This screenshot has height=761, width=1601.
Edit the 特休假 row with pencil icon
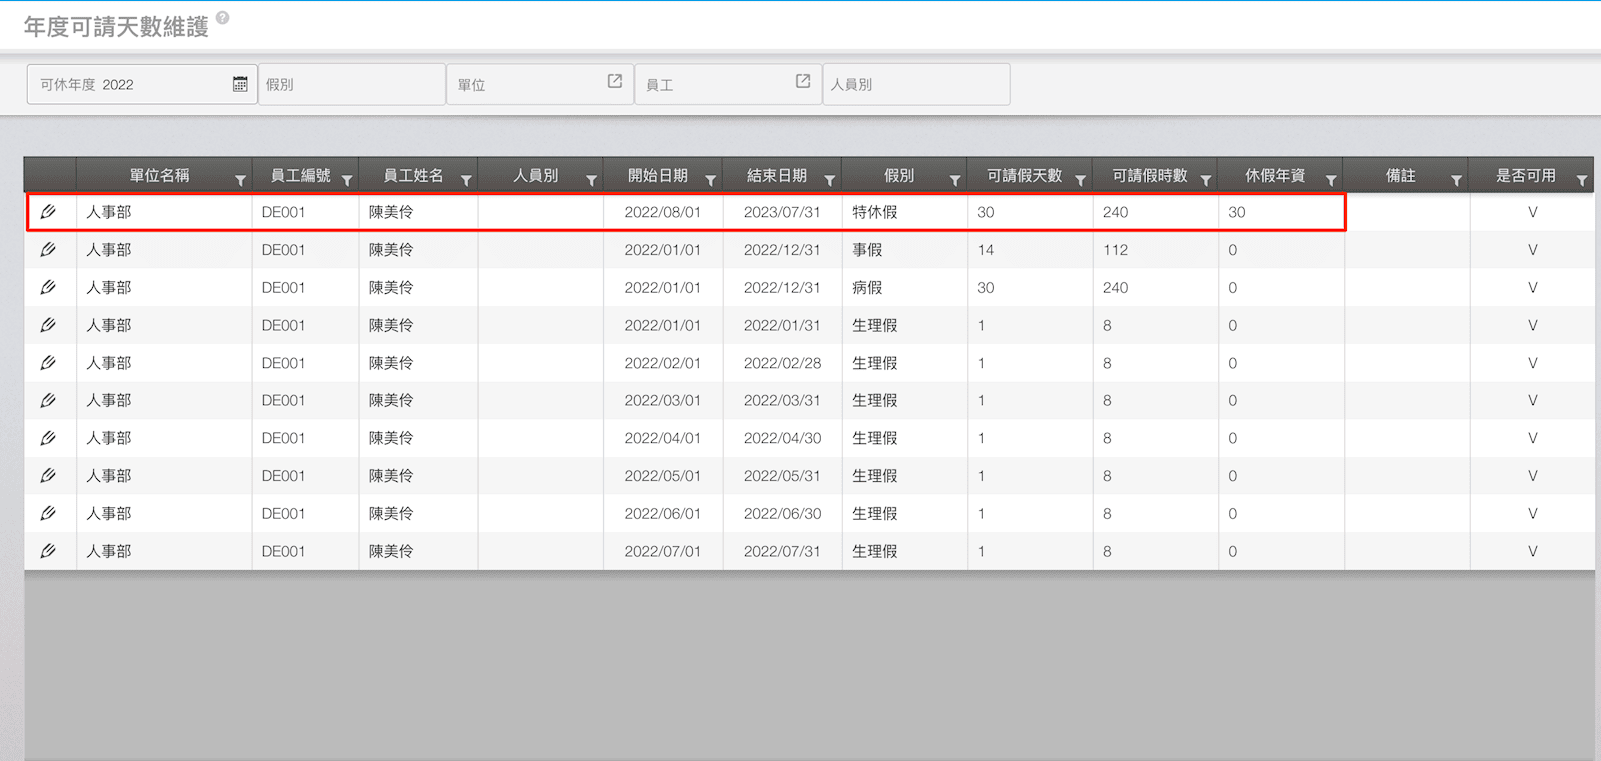(48, 212)
